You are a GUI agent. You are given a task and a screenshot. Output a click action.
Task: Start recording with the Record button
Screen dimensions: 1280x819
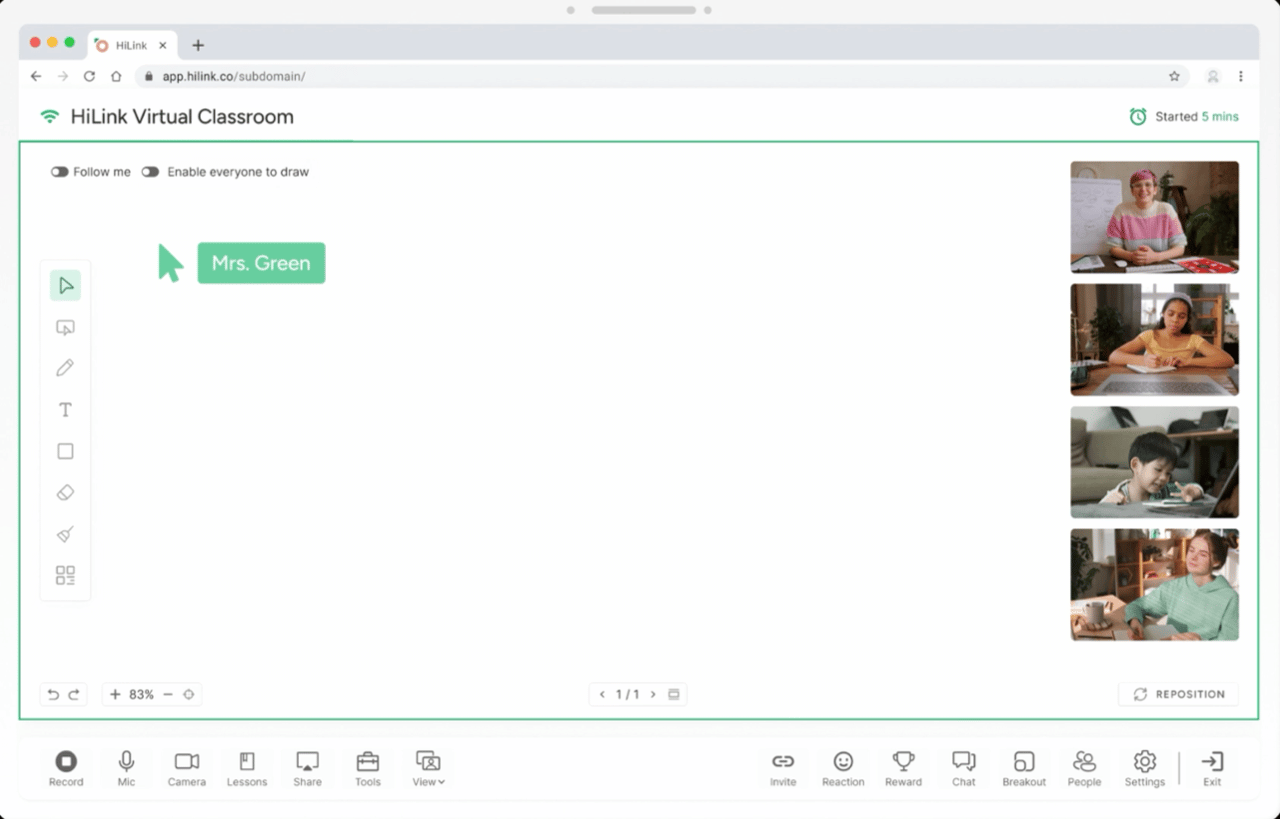click(x=66, y=769)
